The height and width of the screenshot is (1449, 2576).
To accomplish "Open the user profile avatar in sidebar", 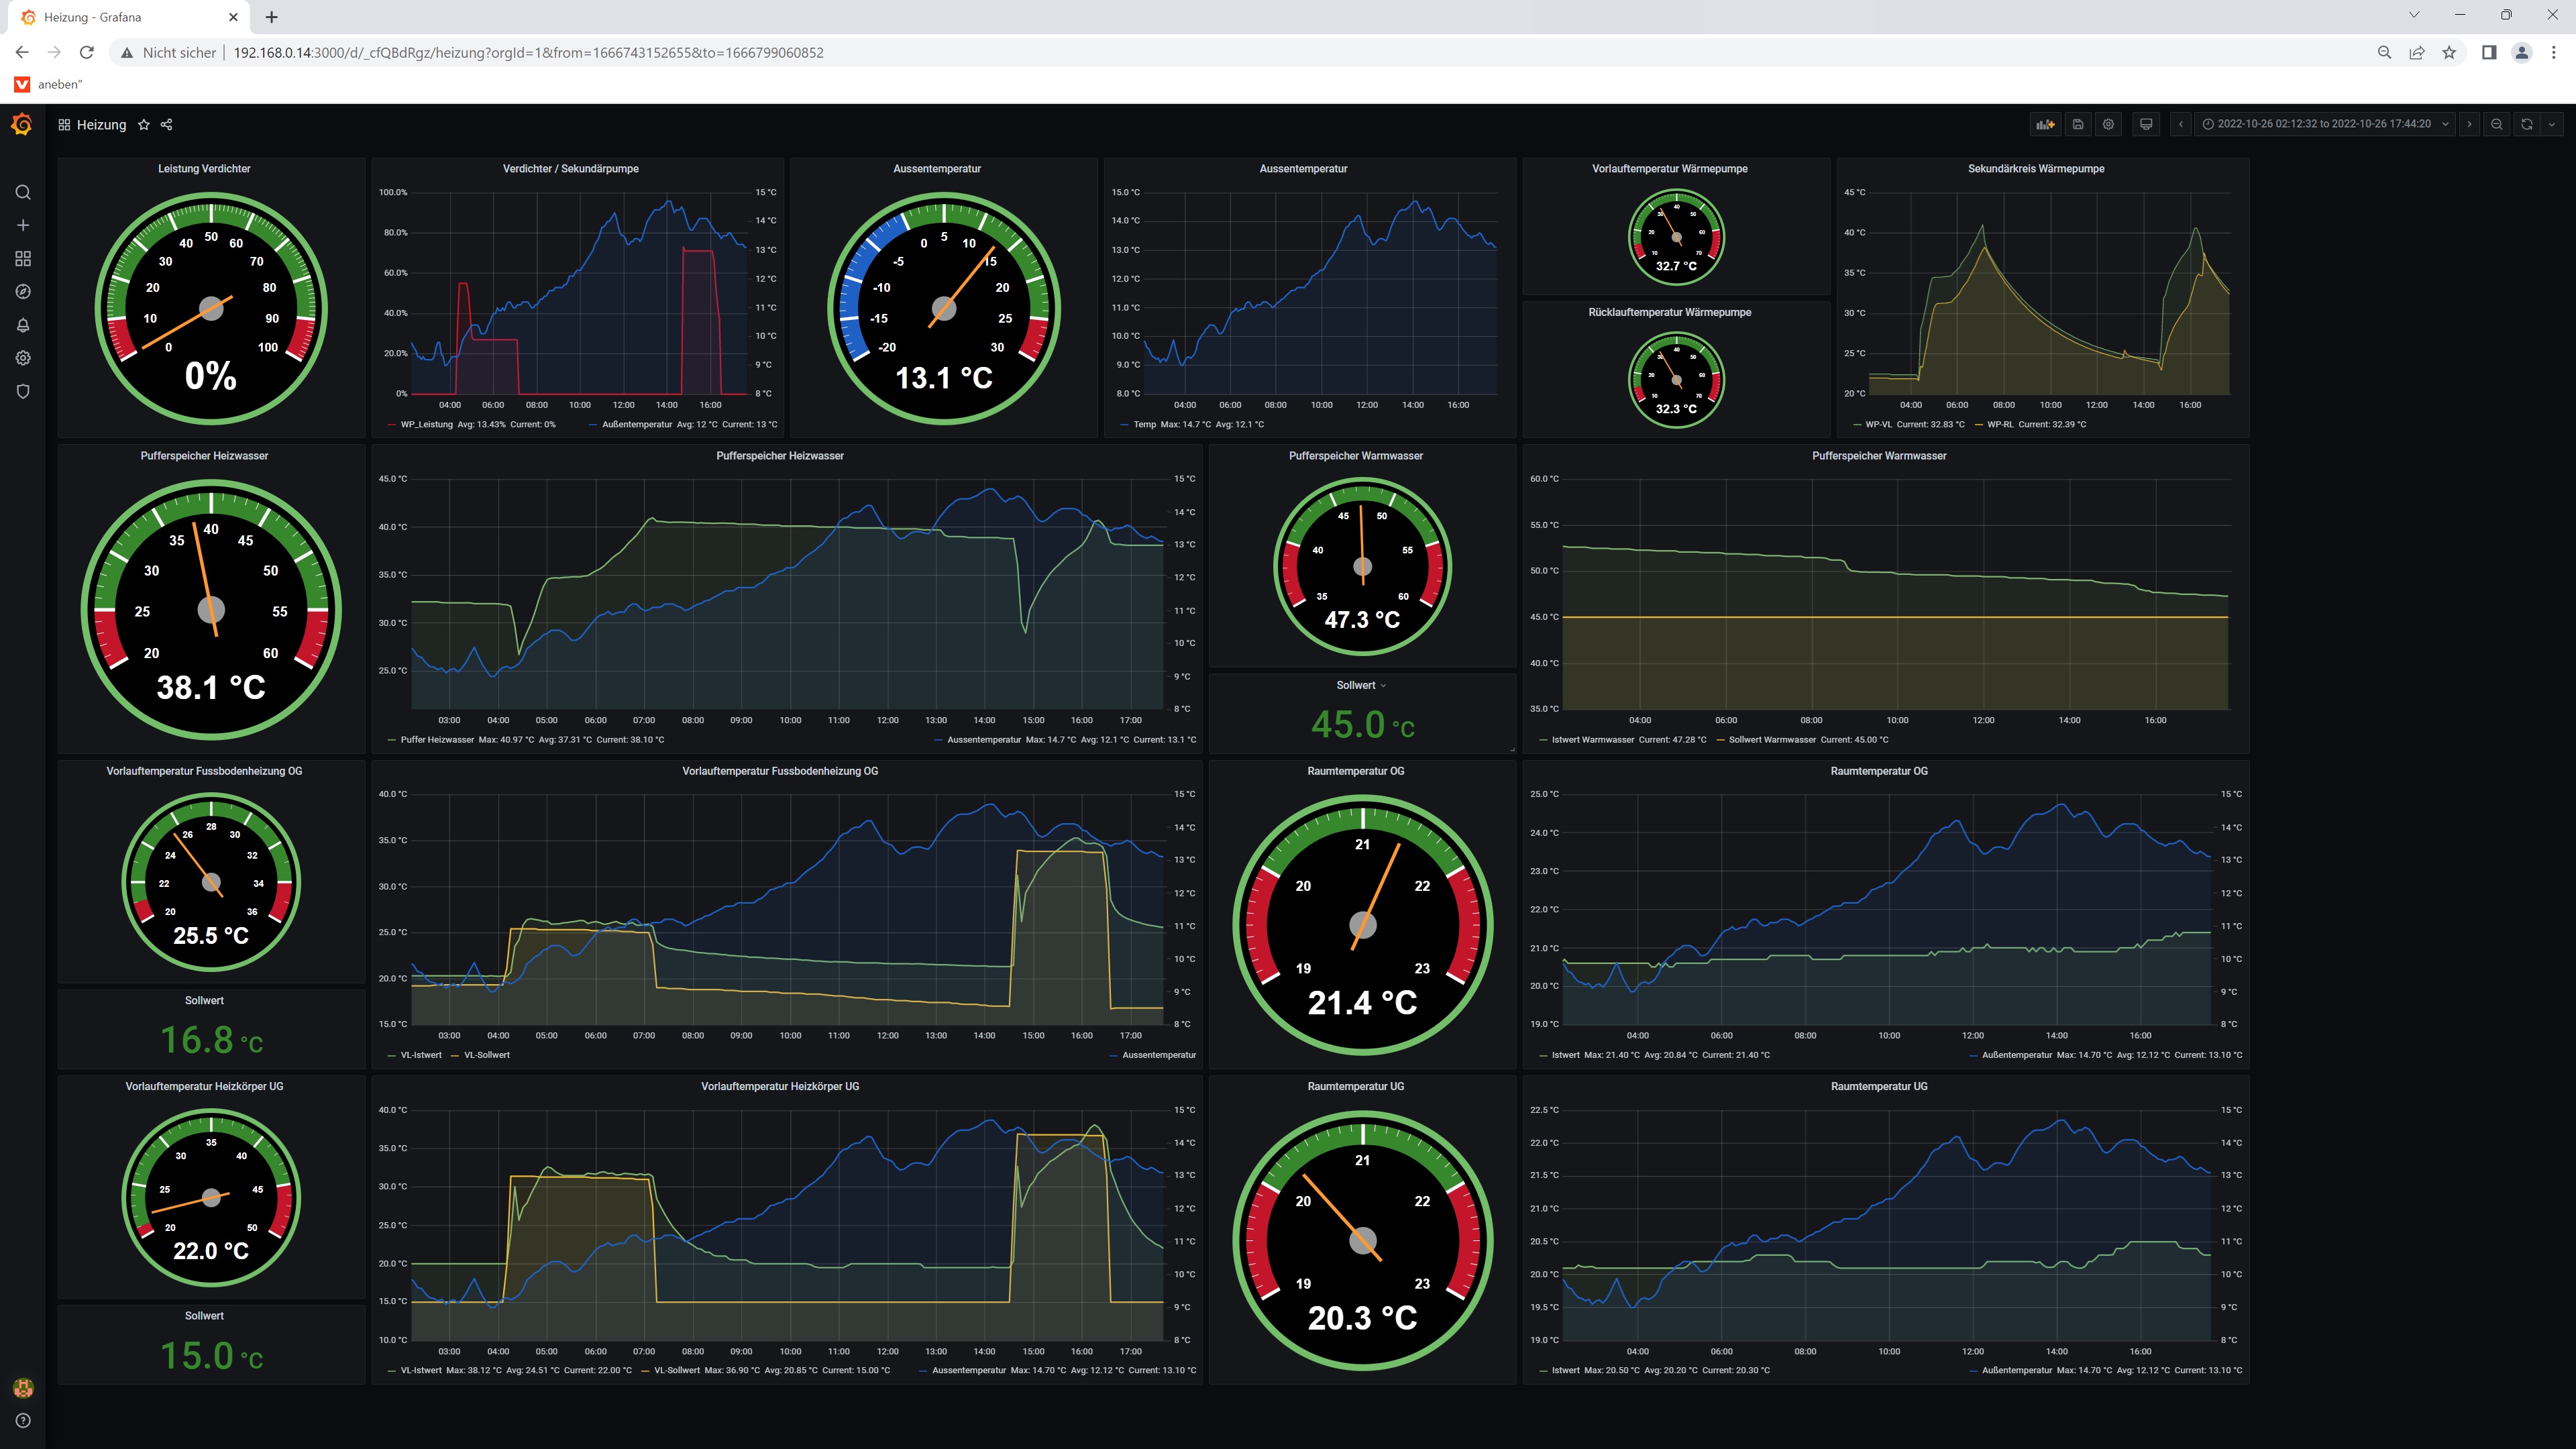I will [23, 1388].
